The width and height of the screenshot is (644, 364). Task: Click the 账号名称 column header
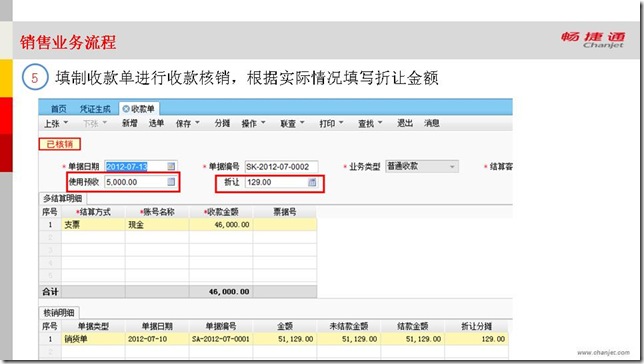pos(157,212)
